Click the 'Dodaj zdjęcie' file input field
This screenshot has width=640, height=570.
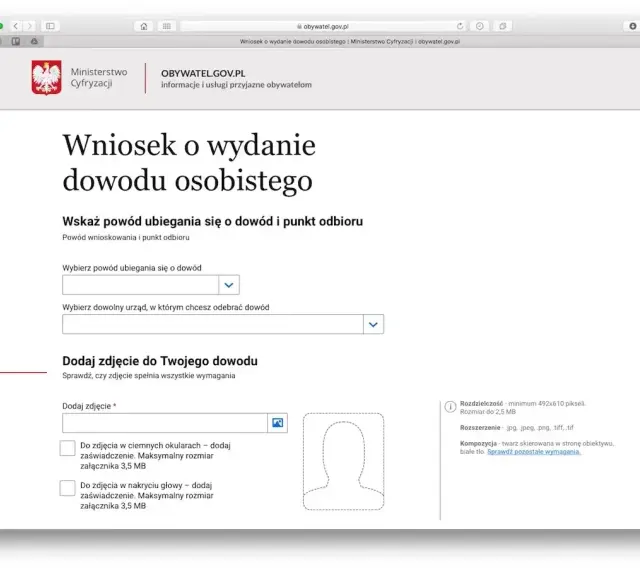165,423
